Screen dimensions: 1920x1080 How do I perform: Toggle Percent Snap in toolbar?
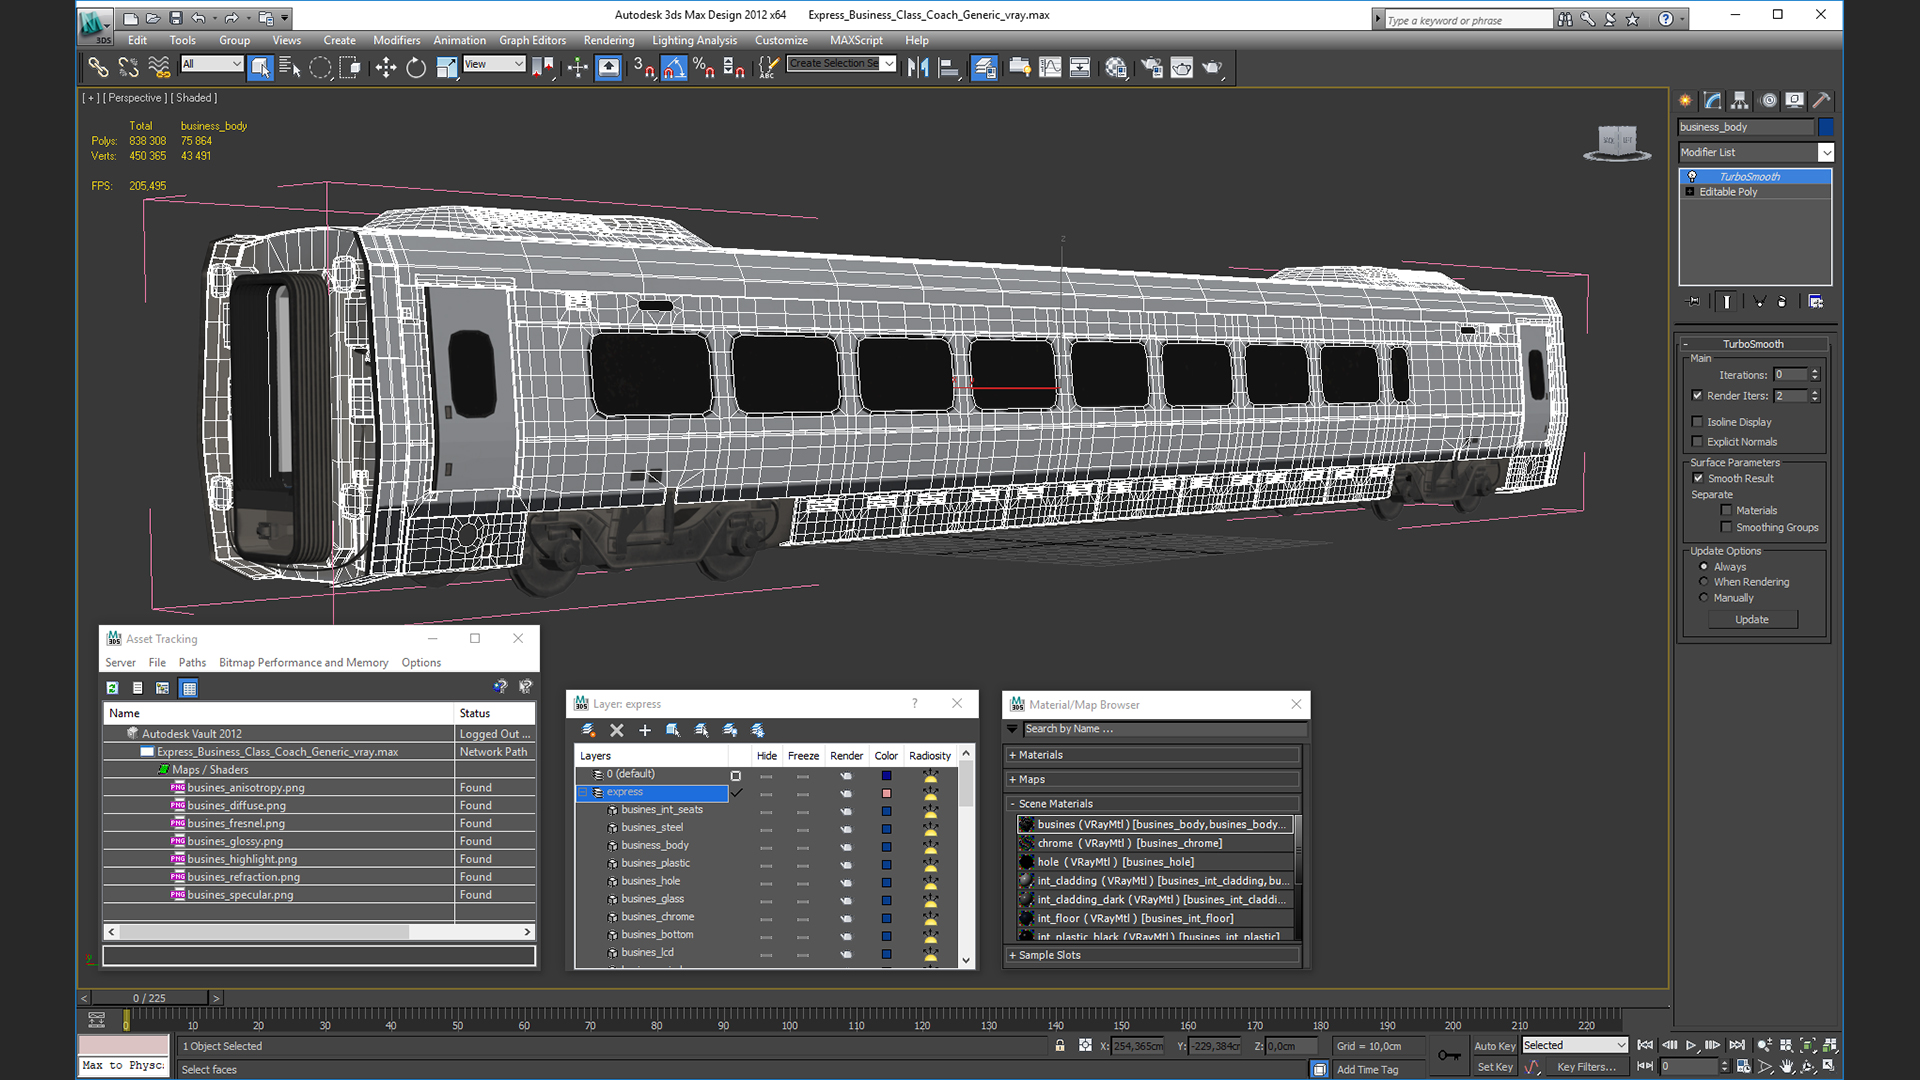click(704, 67)
